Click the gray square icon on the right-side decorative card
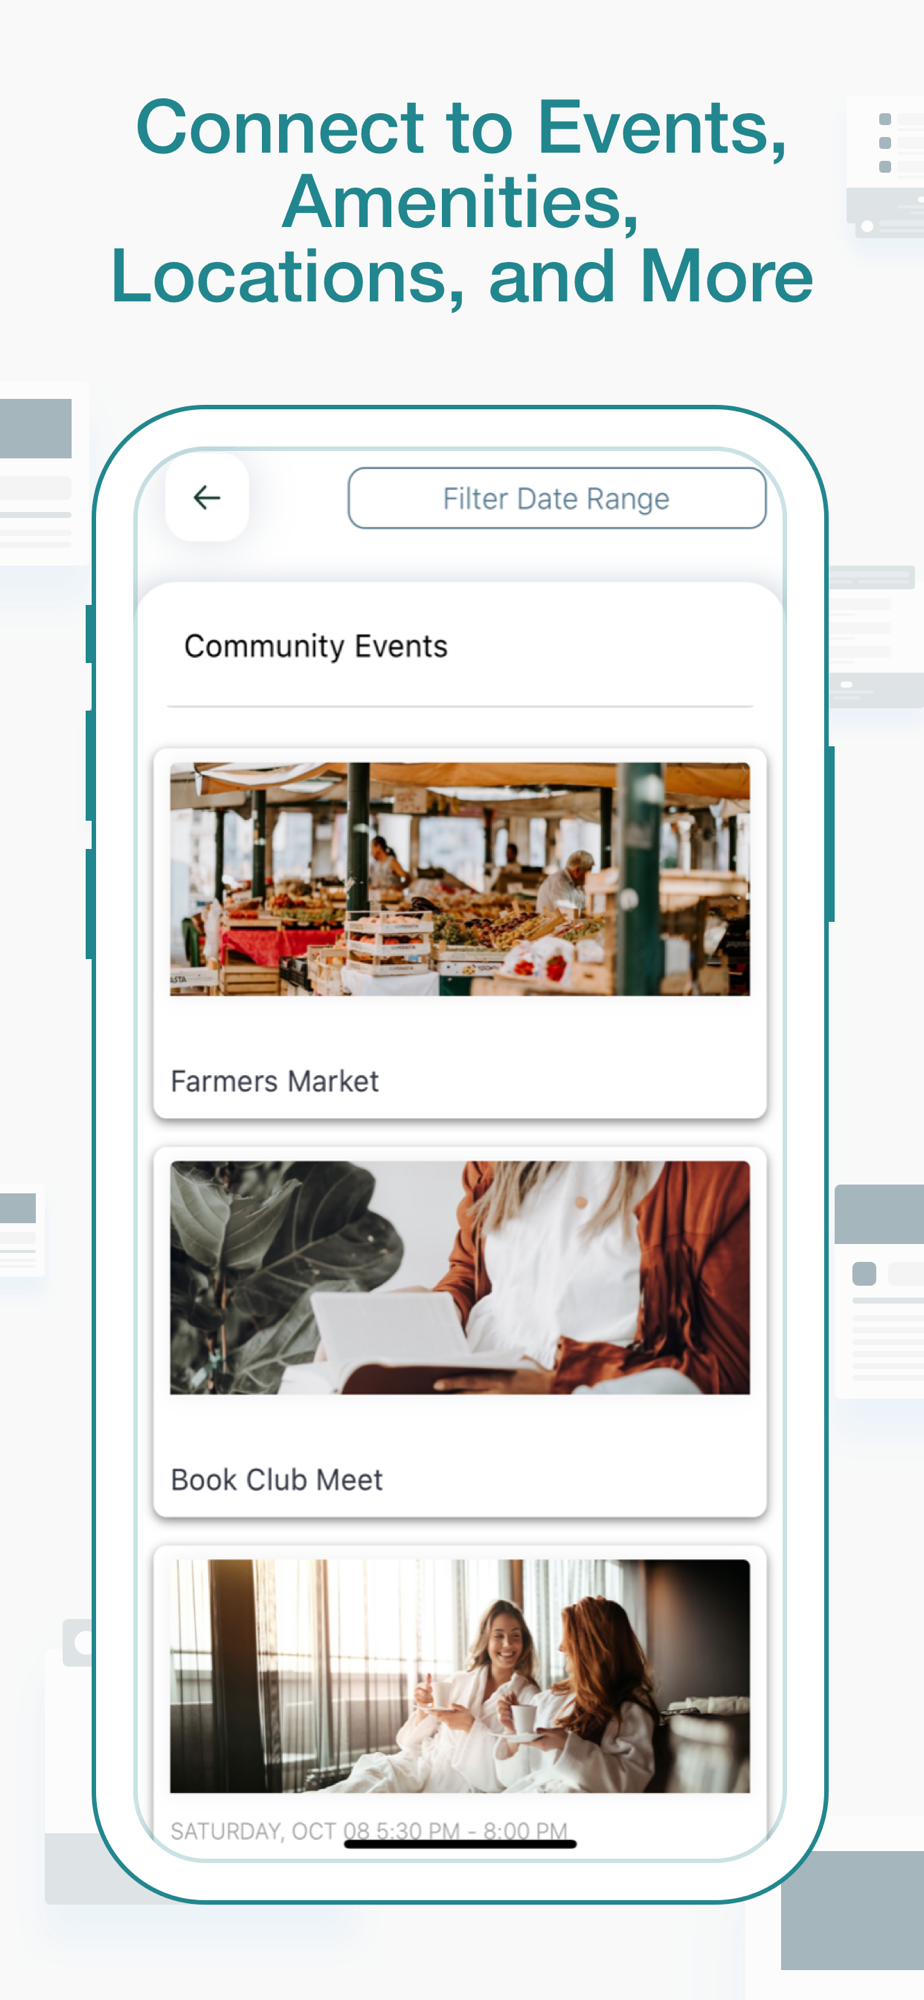Viewport: 924px width, 2000px height. click(x=864, y=1273)
